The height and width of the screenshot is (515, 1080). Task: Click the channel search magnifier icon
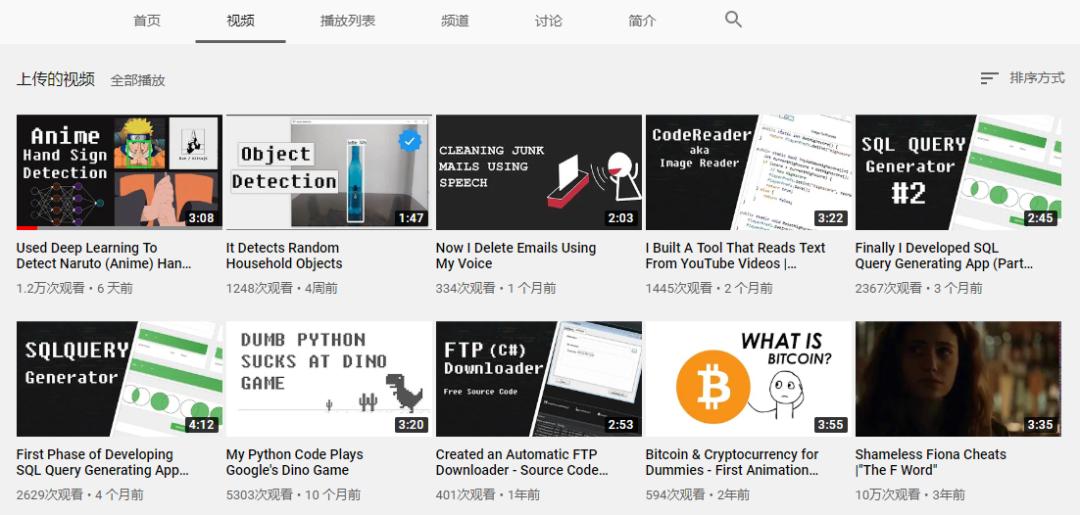coord(733,19)
